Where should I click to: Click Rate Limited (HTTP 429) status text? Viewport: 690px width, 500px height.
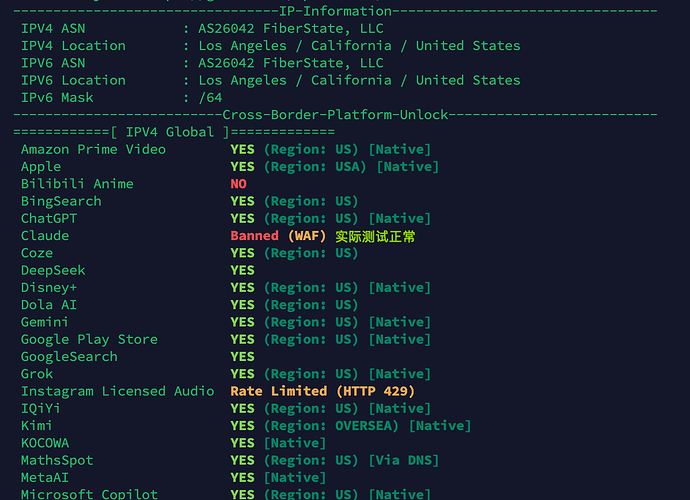click(x=323, y=391)
